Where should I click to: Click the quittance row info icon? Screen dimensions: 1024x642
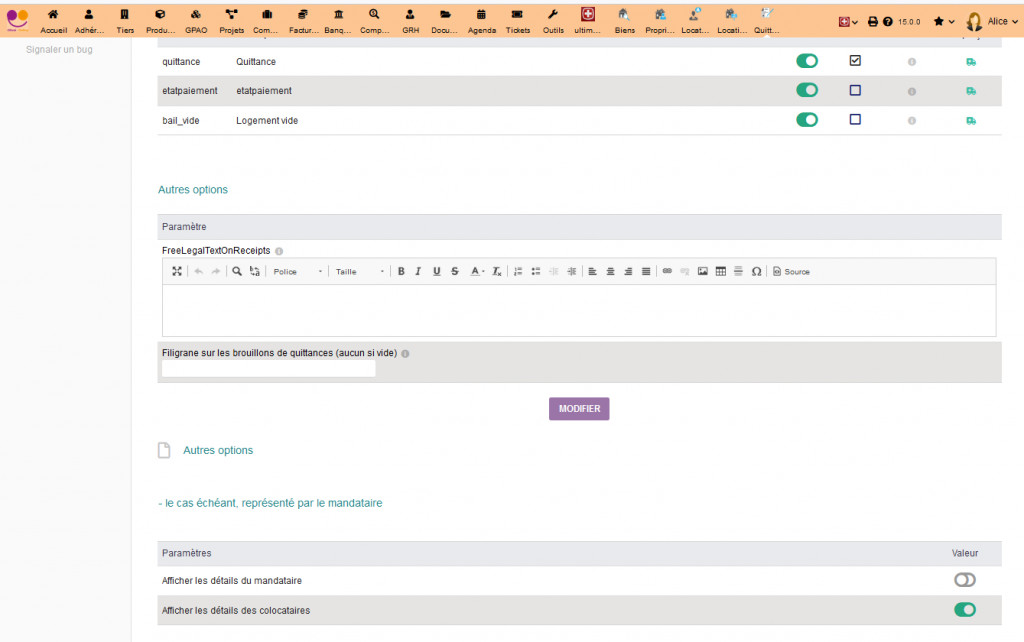coord(912,62)
